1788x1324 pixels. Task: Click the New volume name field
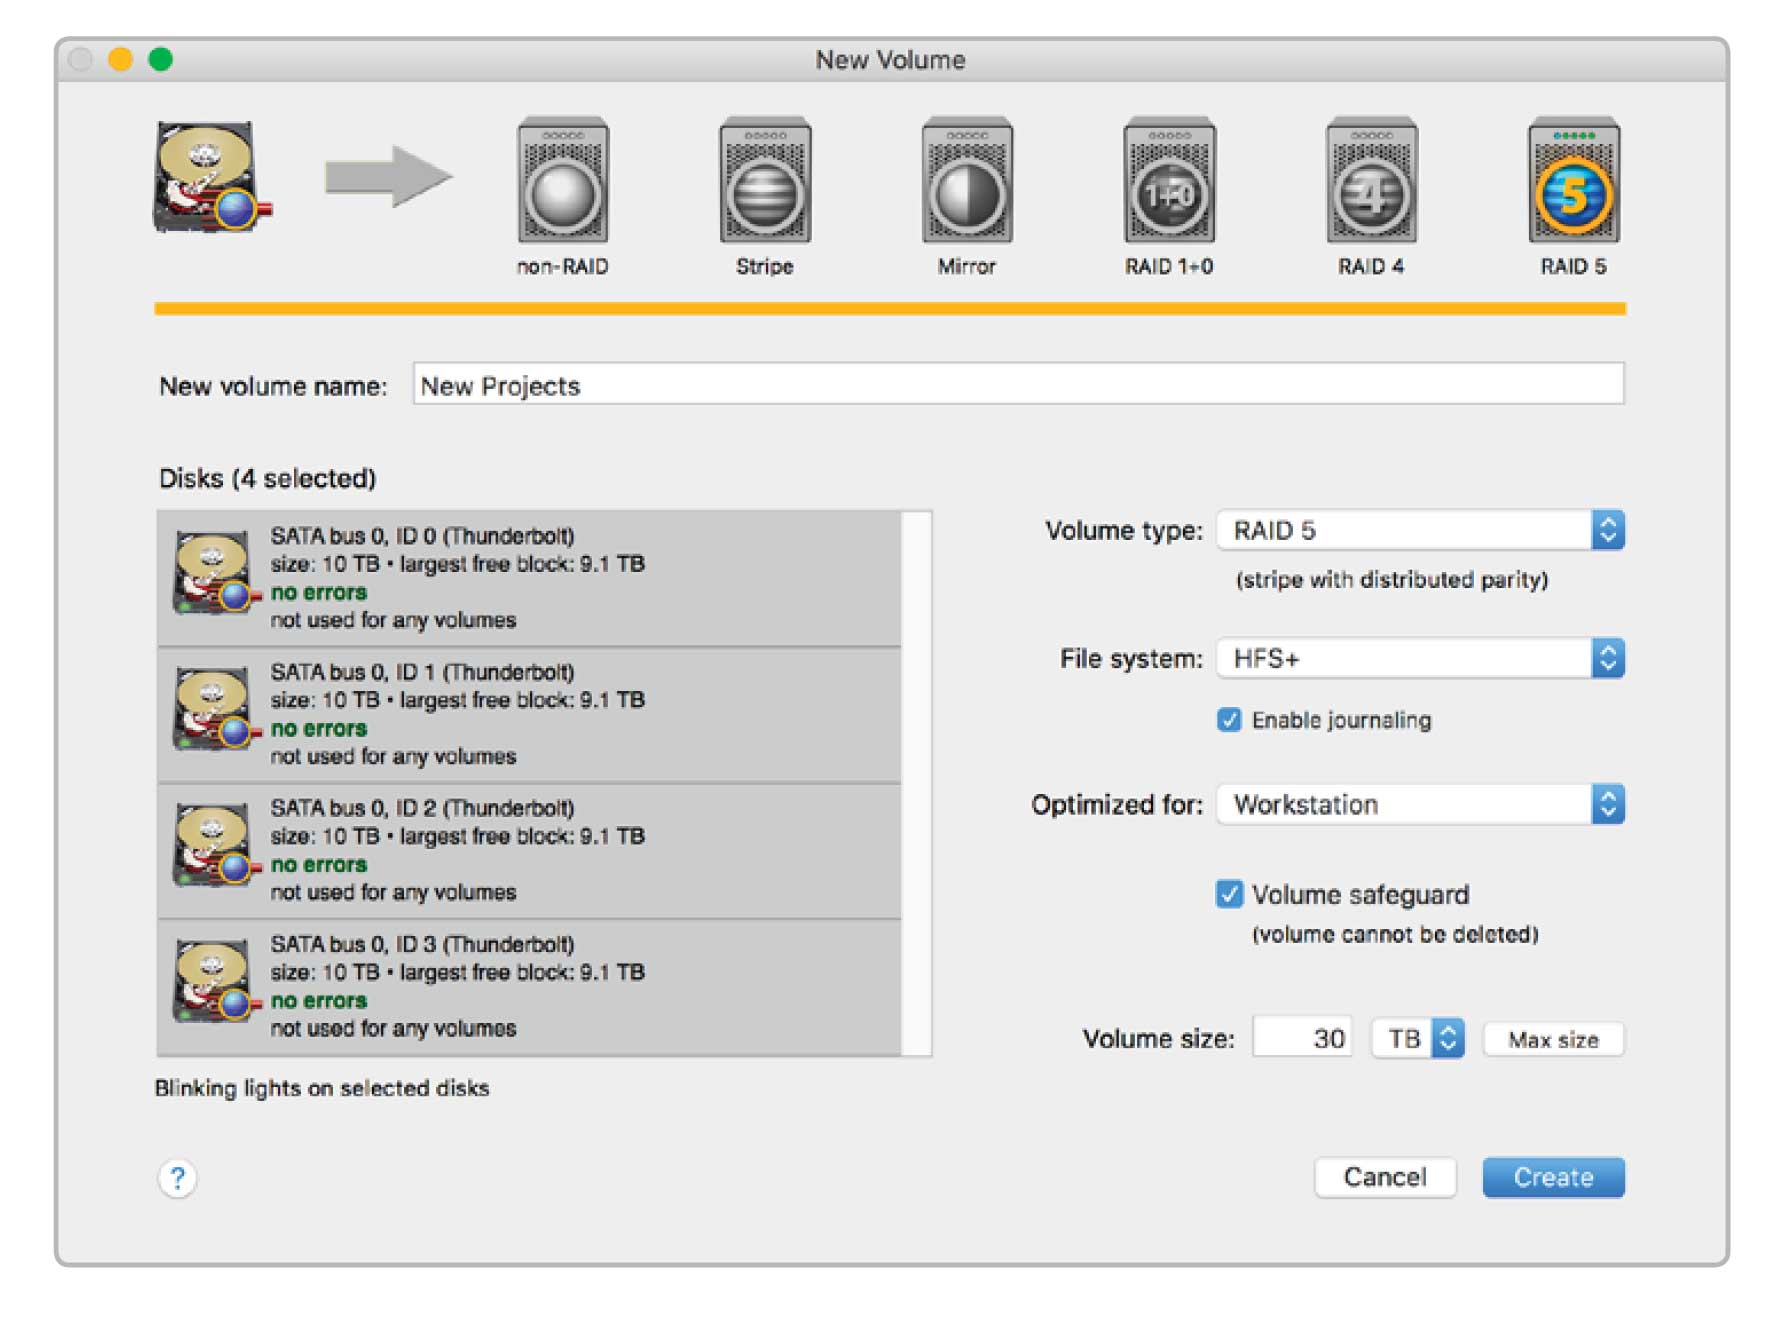[1018, 385]
